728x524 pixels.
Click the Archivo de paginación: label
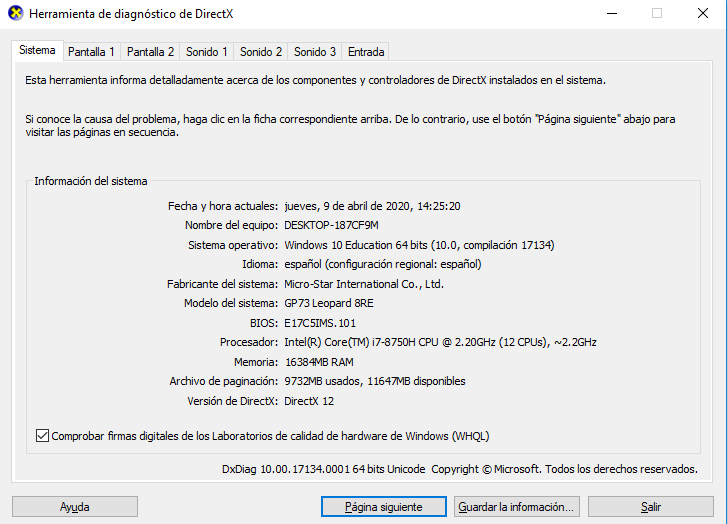coord(223,381)
